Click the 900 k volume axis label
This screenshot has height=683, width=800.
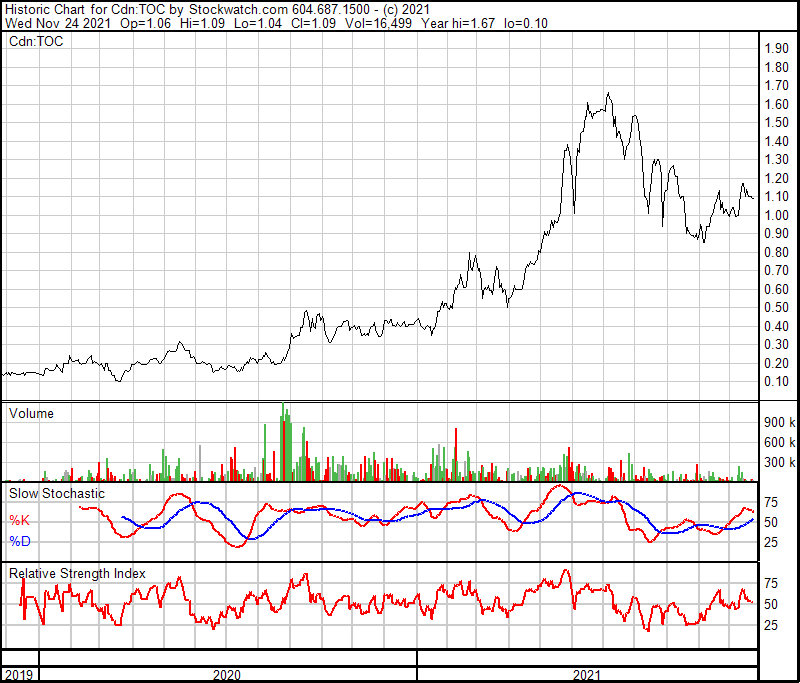tap(780, 422)
